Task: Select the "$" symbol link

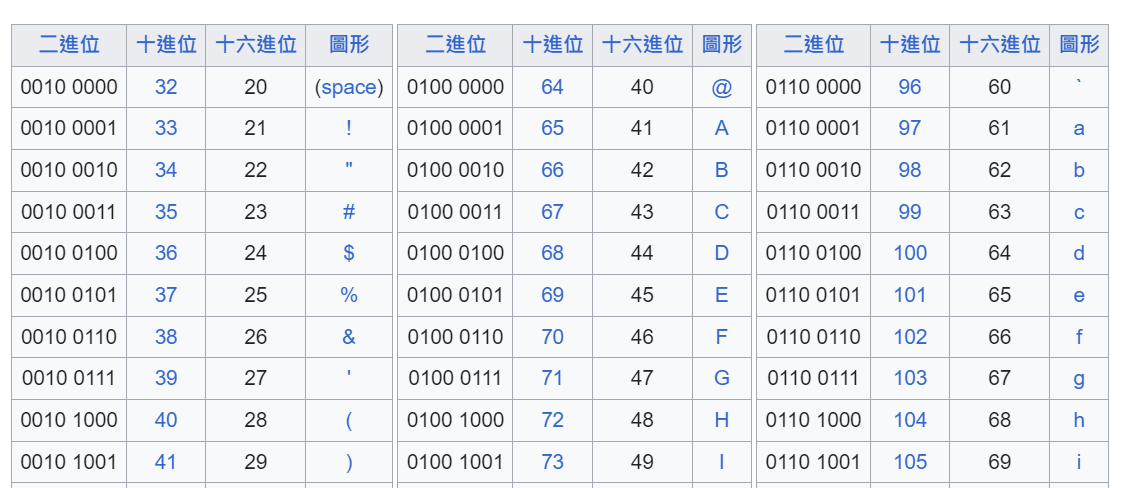Action: coord(348,253)
